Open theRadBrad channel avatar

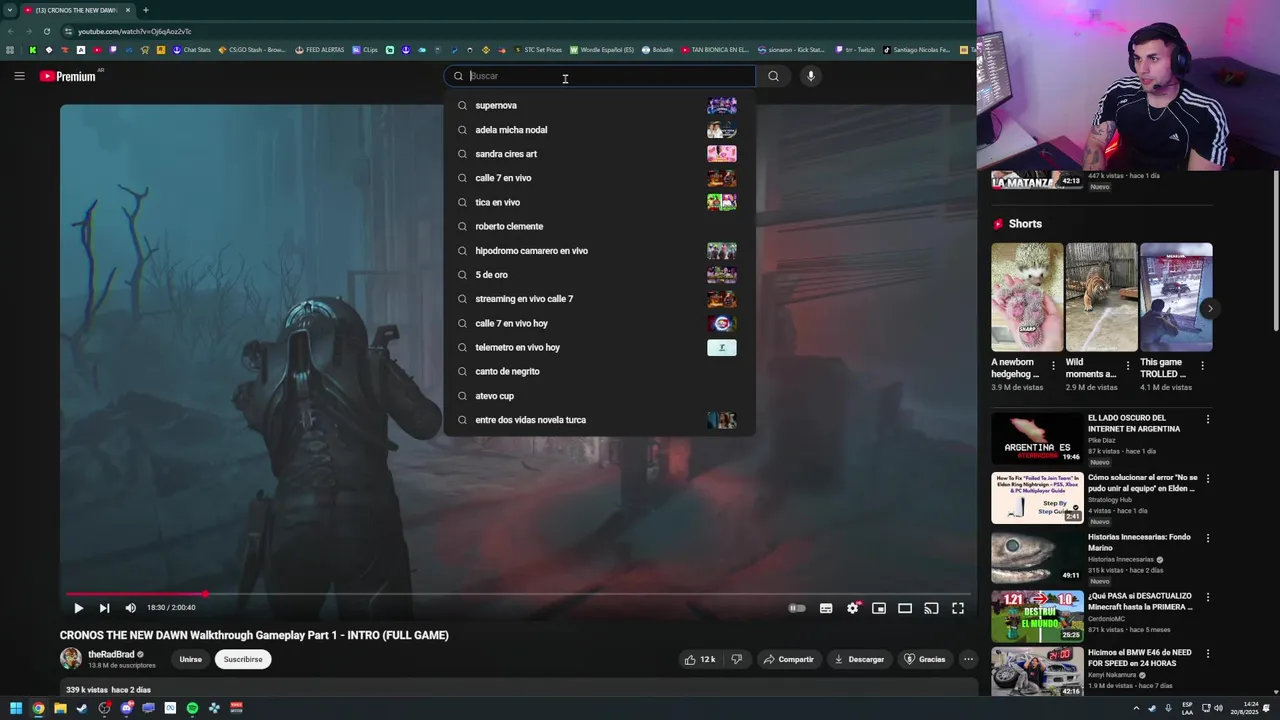[71, 658]
